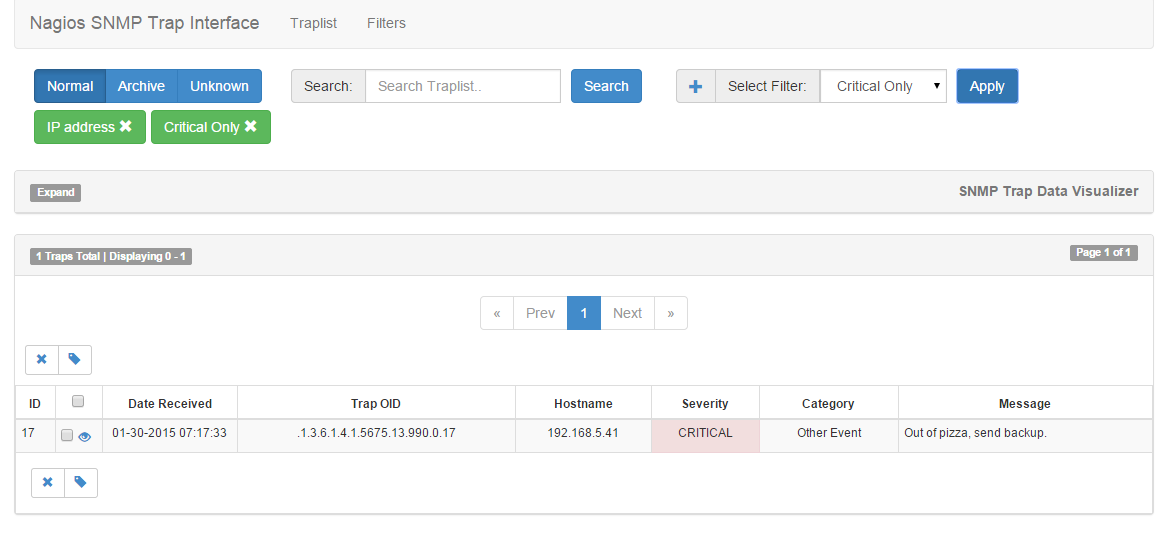The width and height of the screenshot is (1170, 542).
Task: View trap 17 details via eye icon
Action: coord(85,436)
